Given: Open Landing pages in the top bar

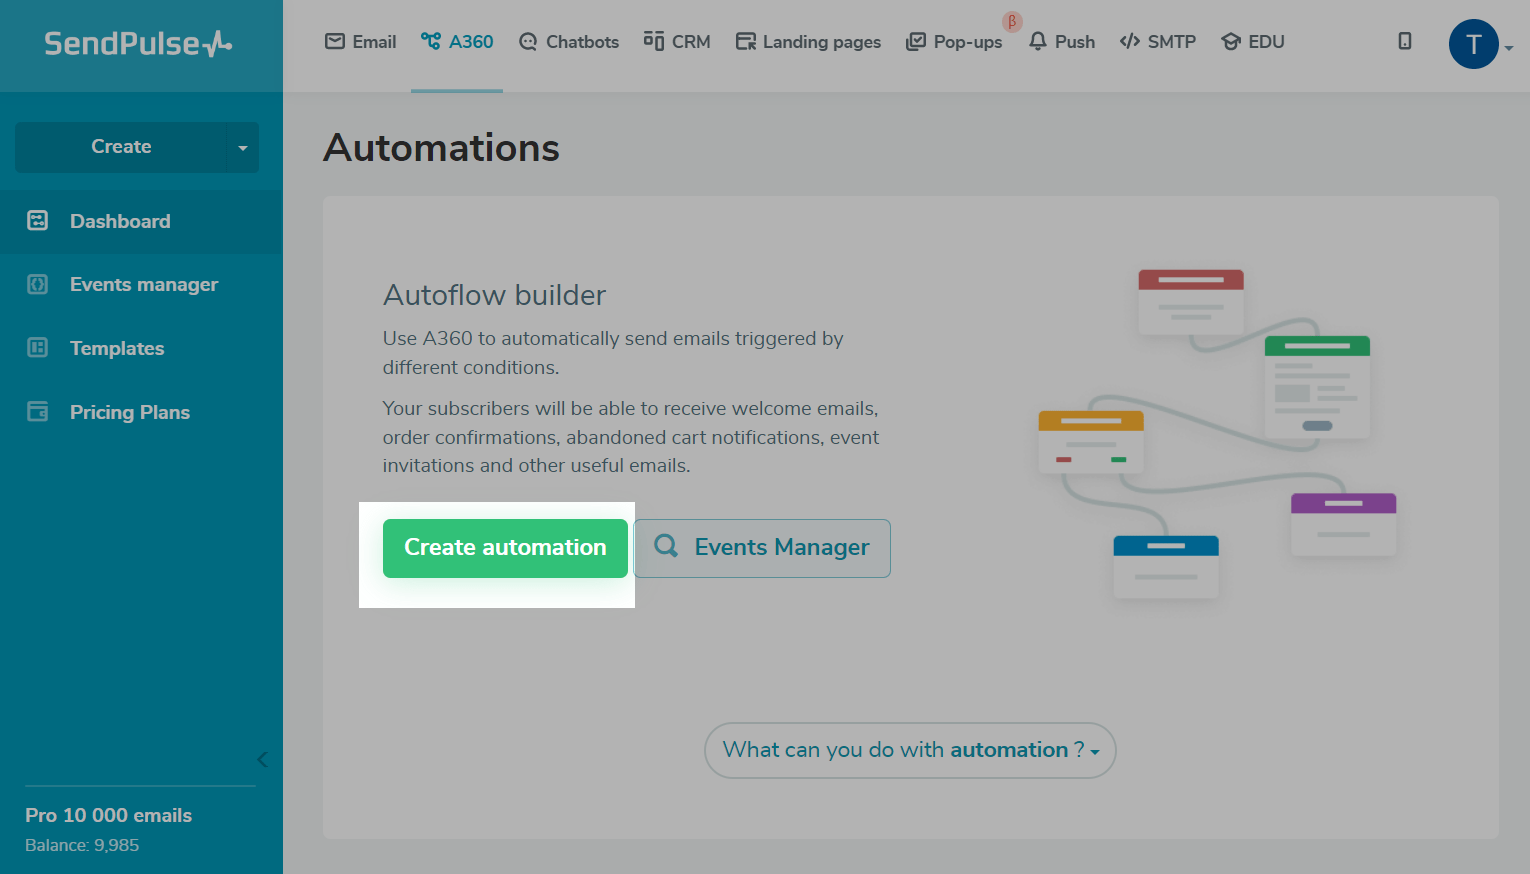Looking at the screenshot, I should (x=808, y=42).
